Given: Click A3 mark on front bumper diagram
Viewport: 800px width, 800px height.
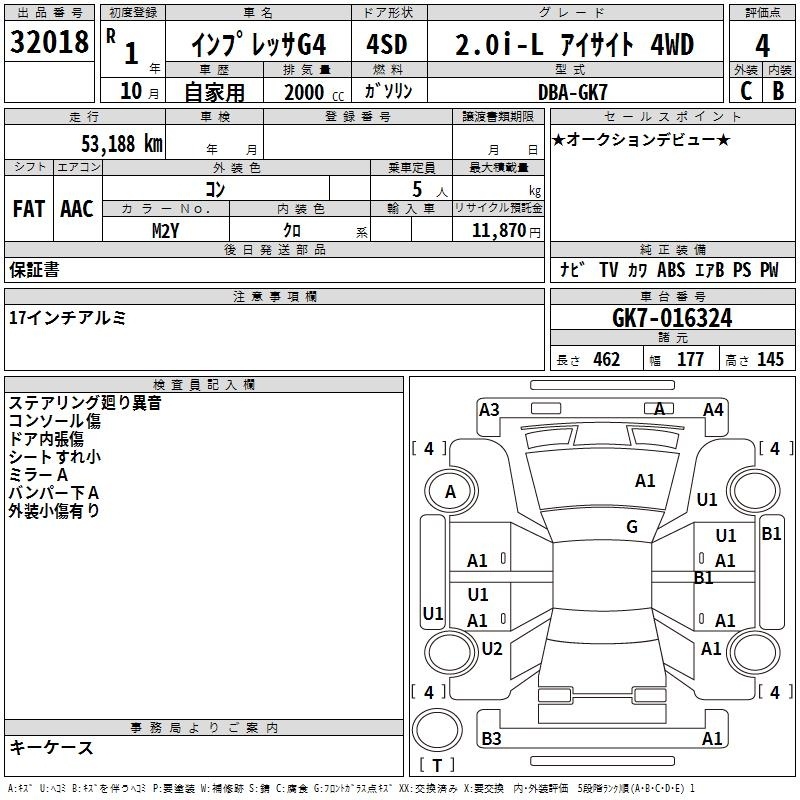Looking at the screenshot, I should [489, 410].
